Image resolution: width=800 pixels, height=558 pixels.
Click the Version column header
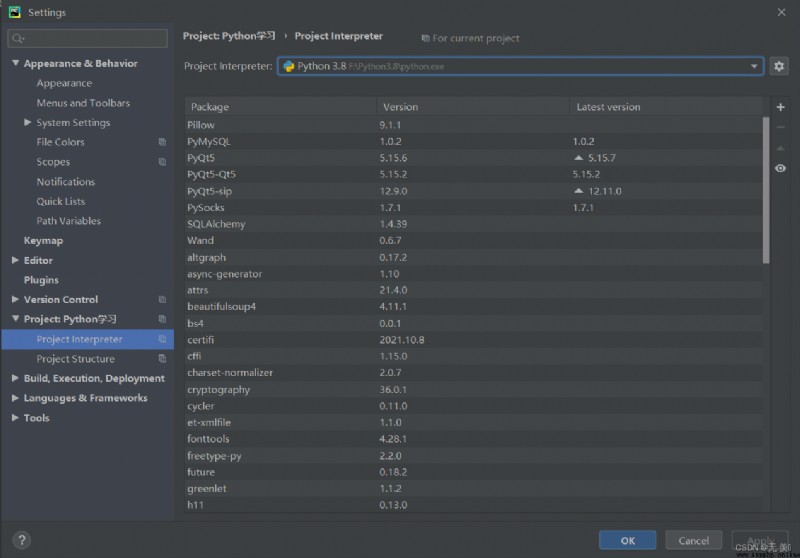(473, 107)
